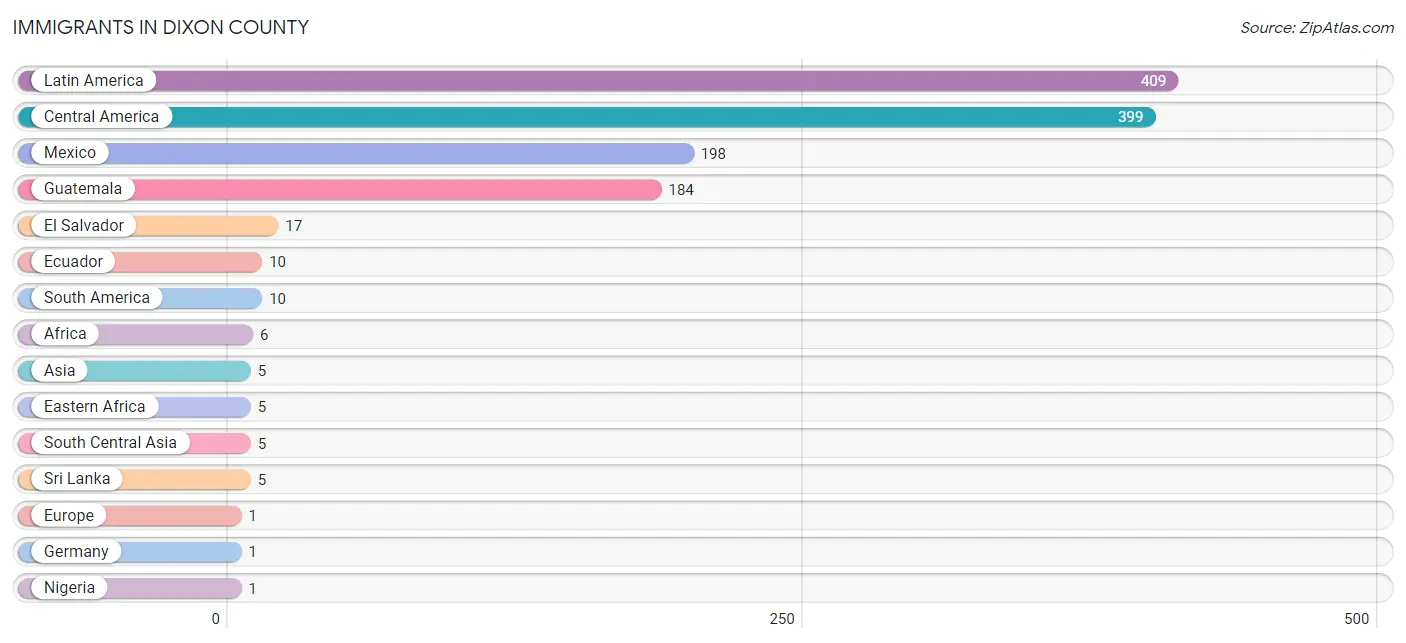Click the Europe bar label

click(x=69, y=515)
